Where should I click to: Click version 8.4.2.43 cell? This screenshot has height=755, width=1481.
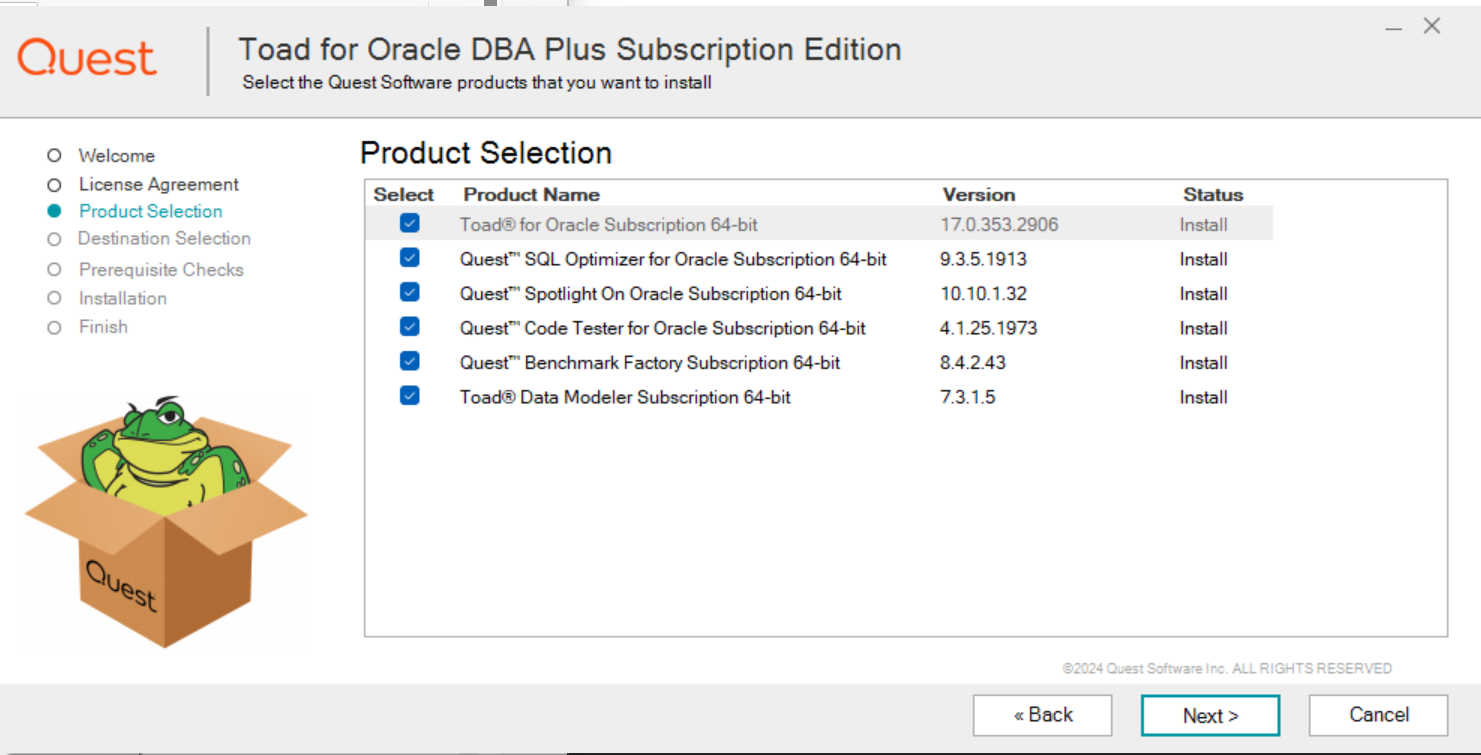point(973,363)
